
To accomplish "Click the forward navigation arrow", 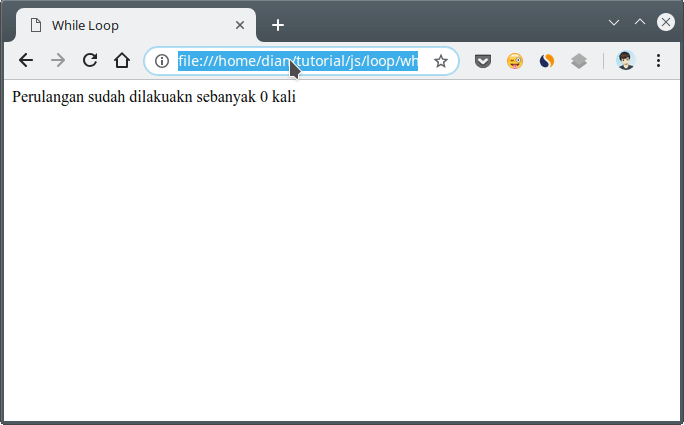I will (58, 61).
